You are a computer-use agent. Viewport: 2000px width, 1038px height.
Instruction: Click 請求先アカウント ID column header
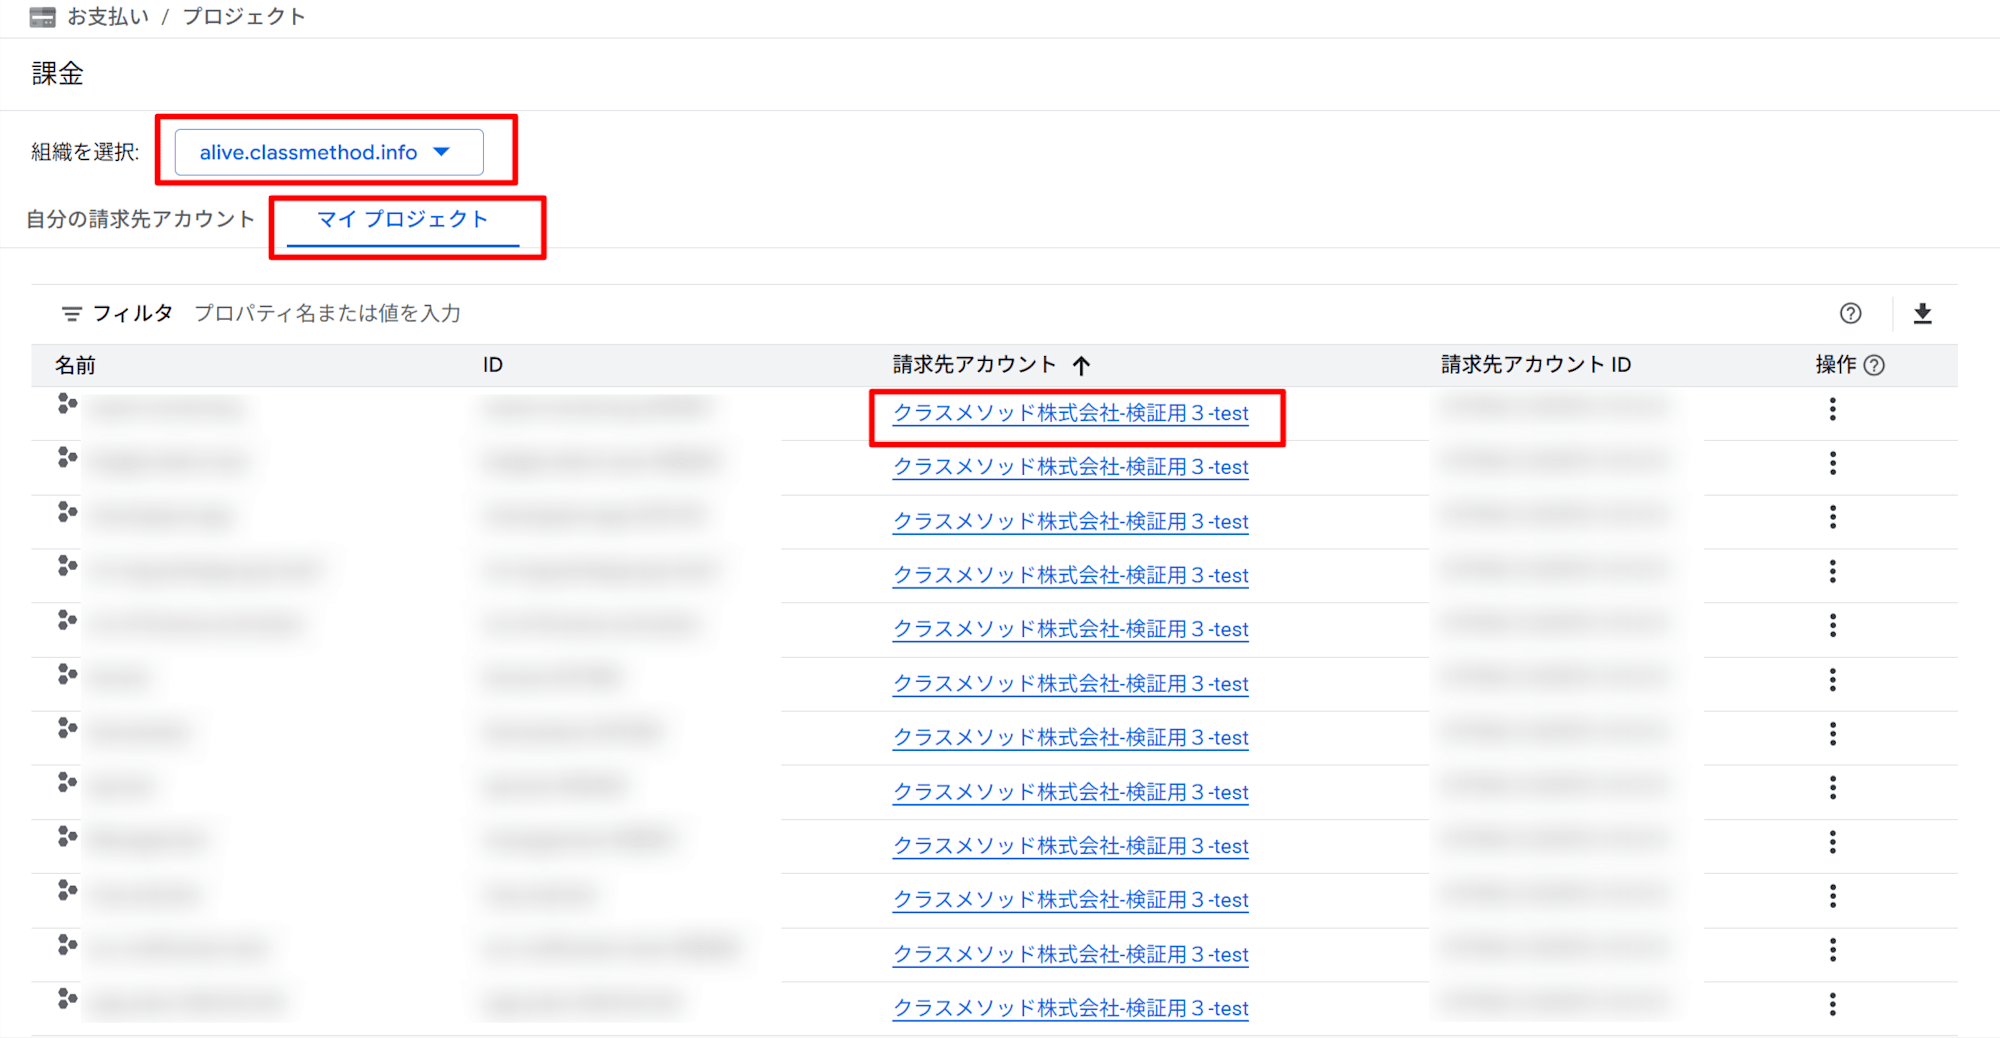(1536, 365)
